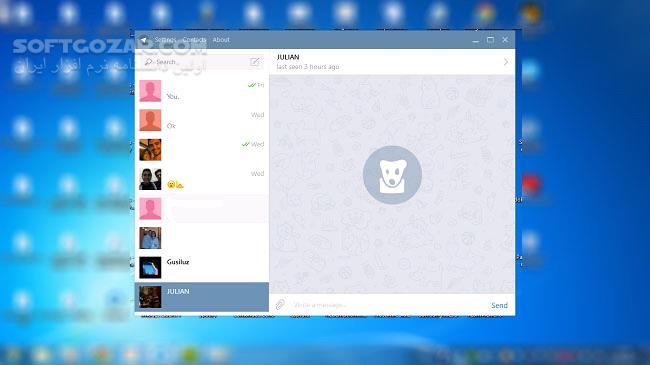Click the dog placeholder image in chat
This screenshot has width=650, height=365.
[392, 175]
